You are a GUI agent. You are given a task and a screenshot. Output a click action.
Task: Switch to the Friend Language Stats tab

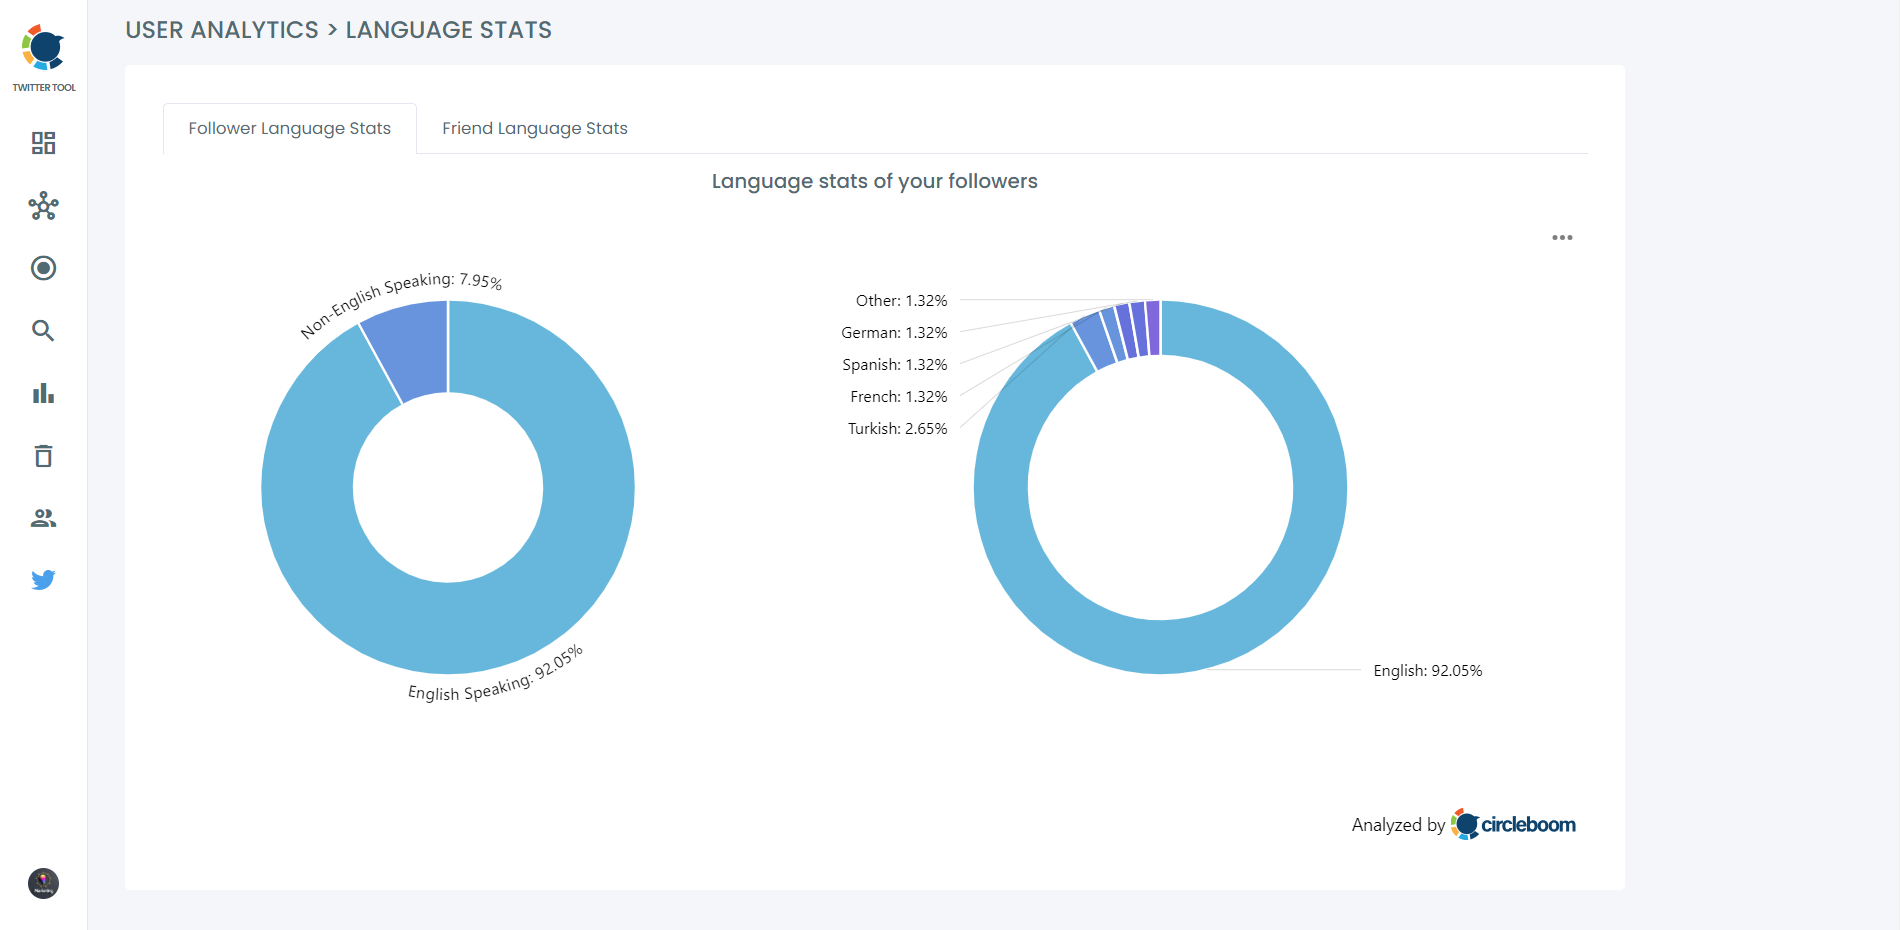point(534,128)
